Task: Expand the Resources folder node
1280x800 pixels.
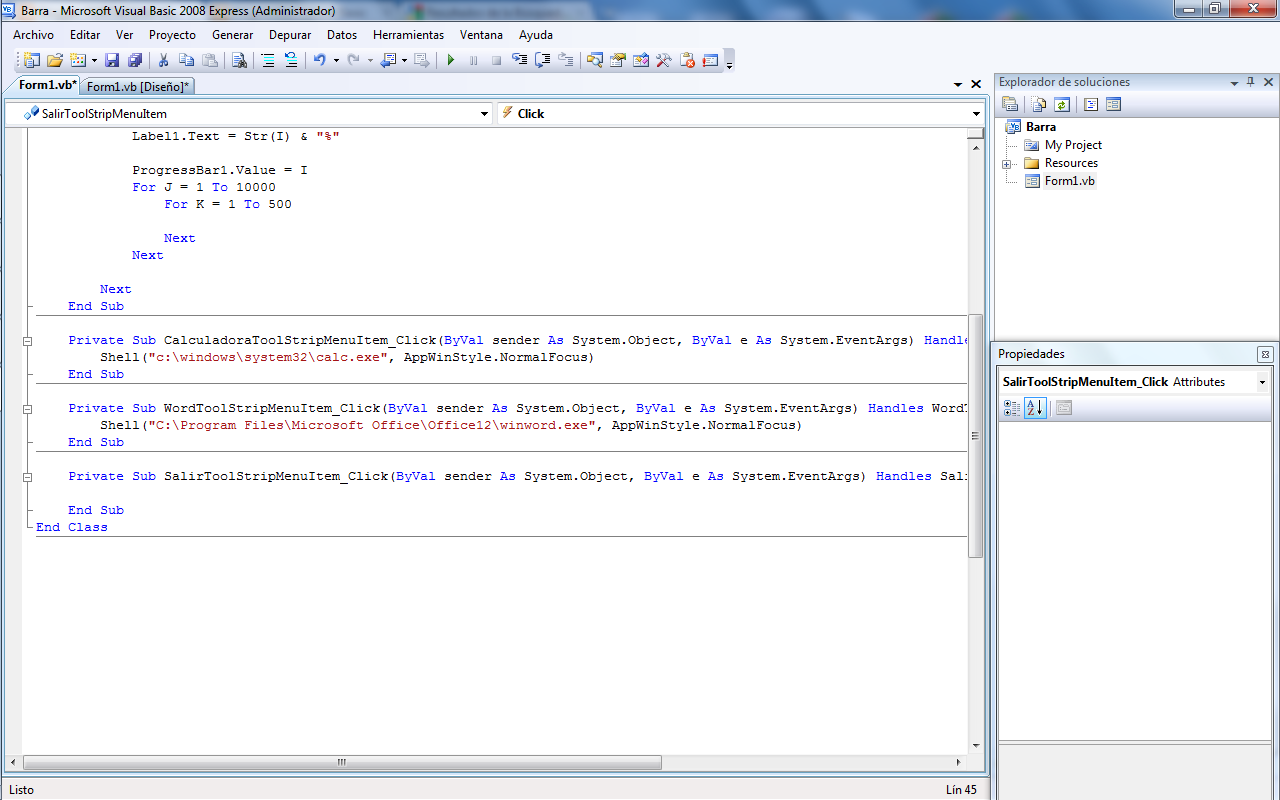Action: click(1007, 164)
